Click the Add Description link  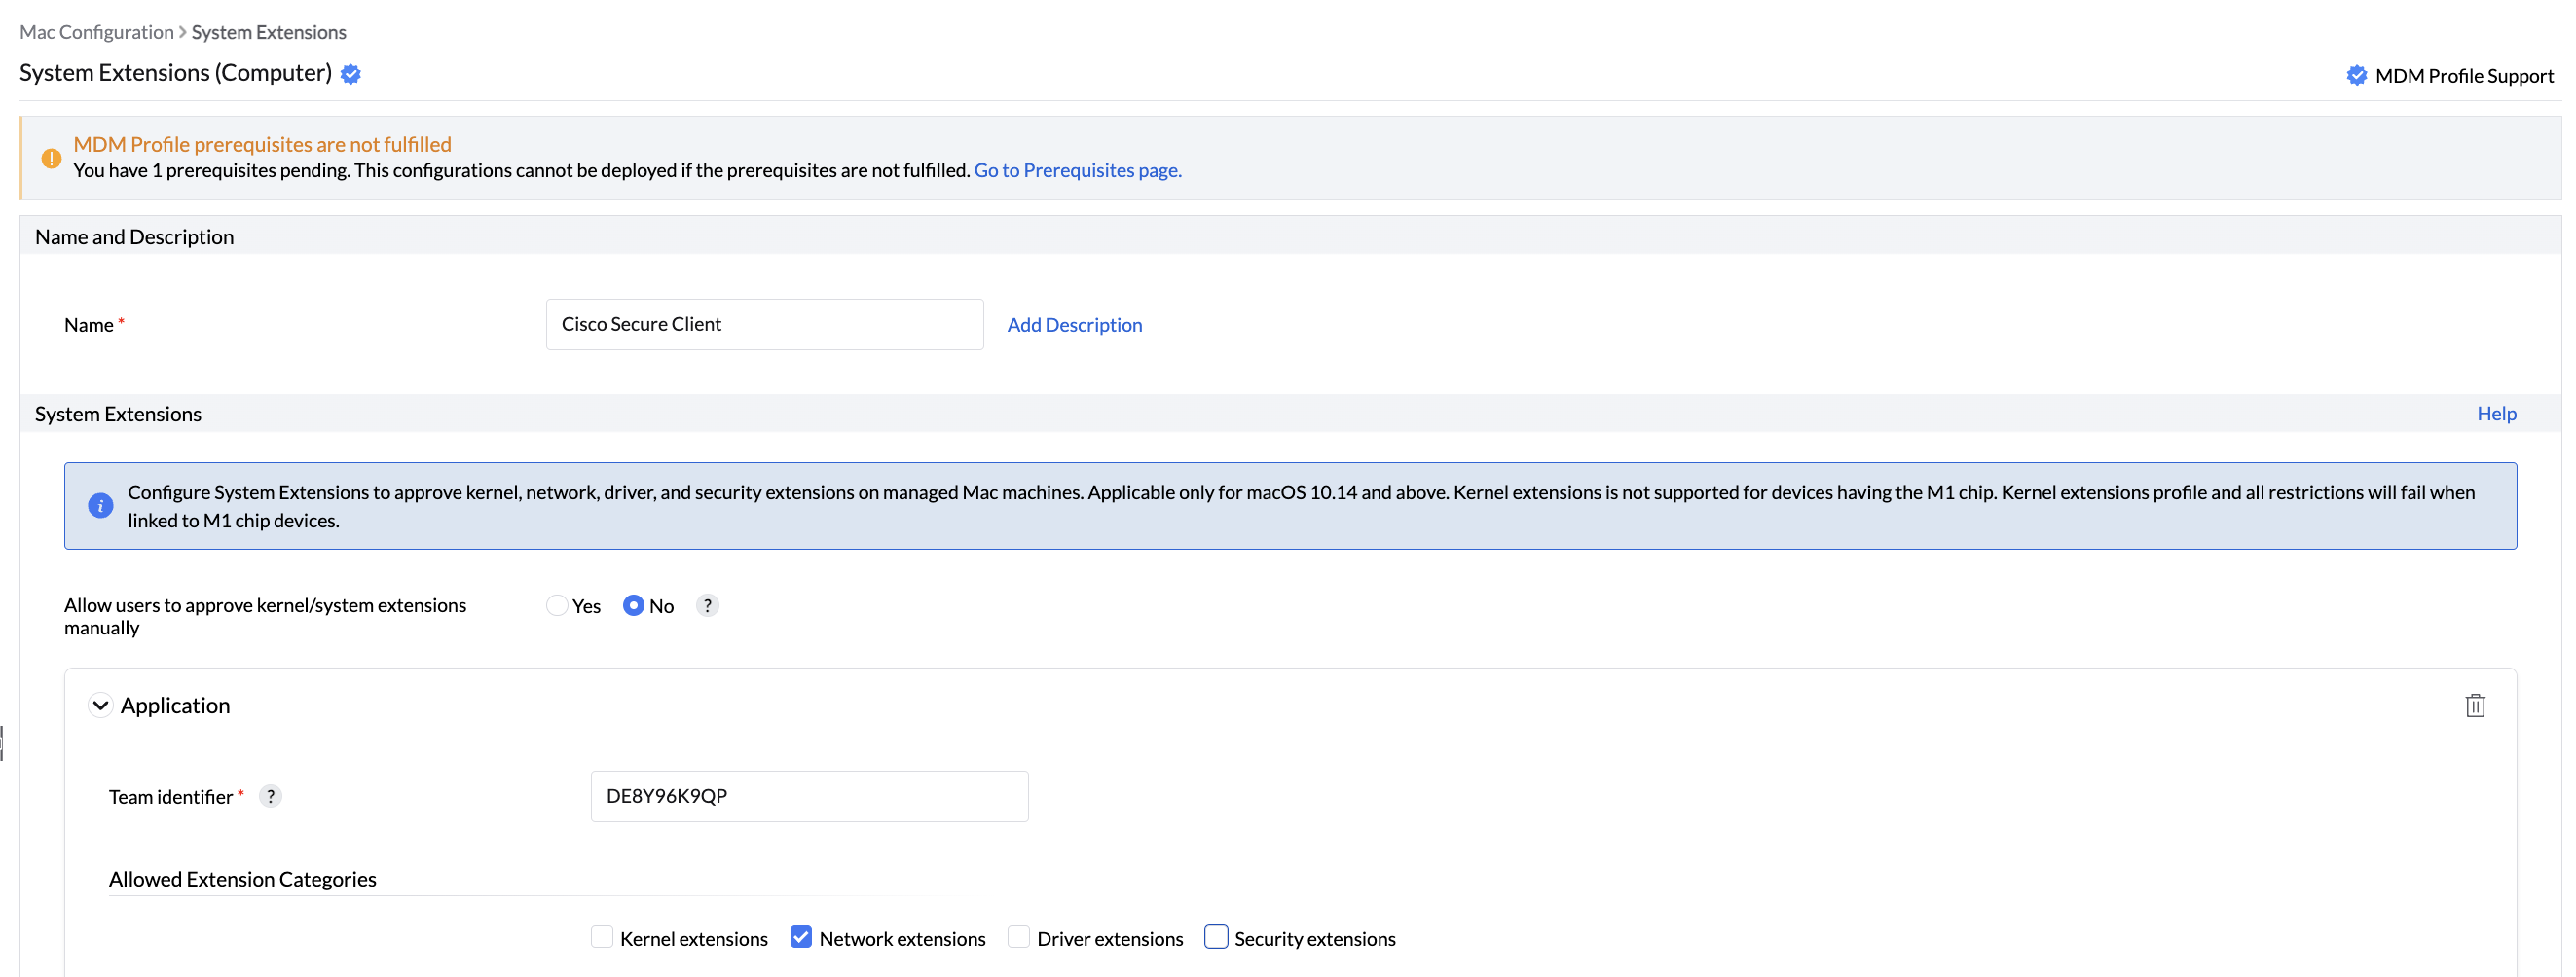pos(1075,324)
